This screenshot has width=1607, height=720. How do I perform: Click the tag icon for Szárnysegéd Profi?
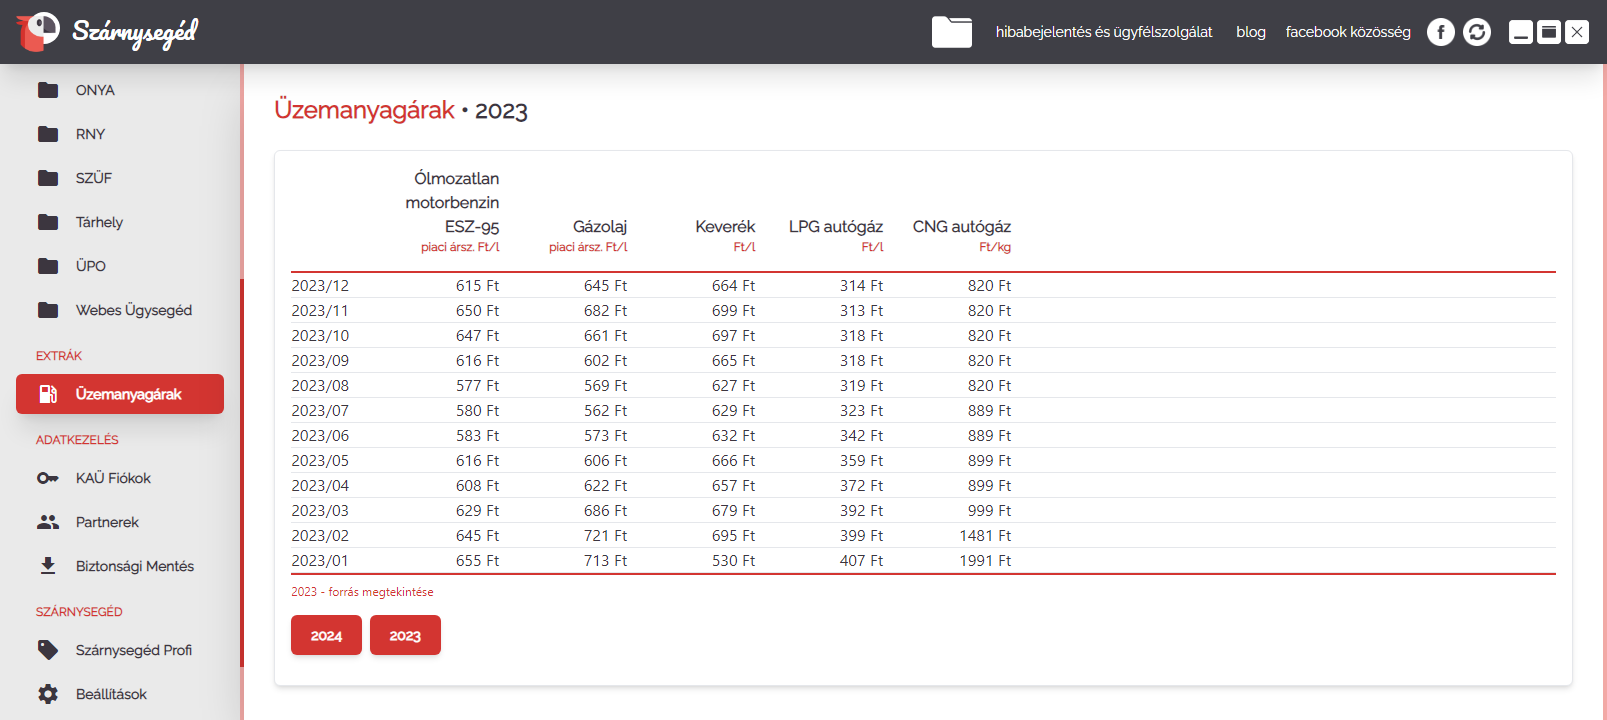[x=48, y=650]
